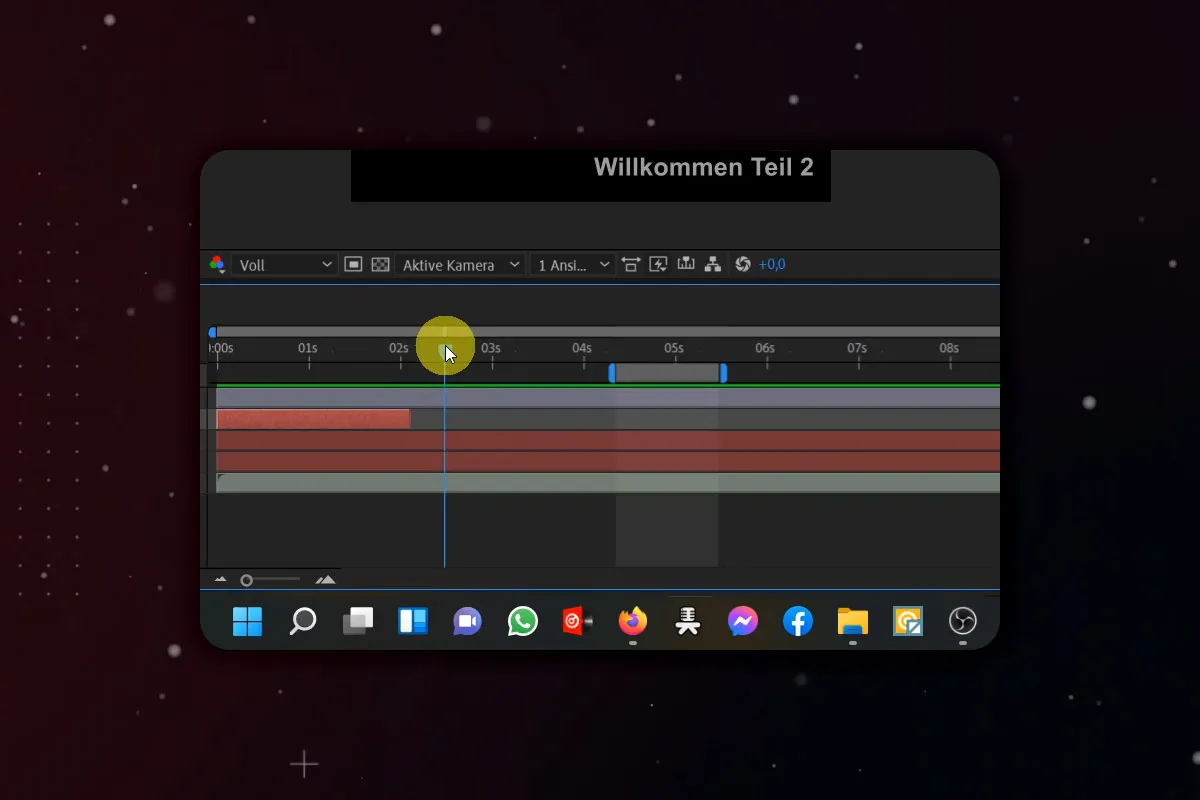Open Task View on the taskbar
The width and height of the screenshot is (1200, 800).
(357, 622)
